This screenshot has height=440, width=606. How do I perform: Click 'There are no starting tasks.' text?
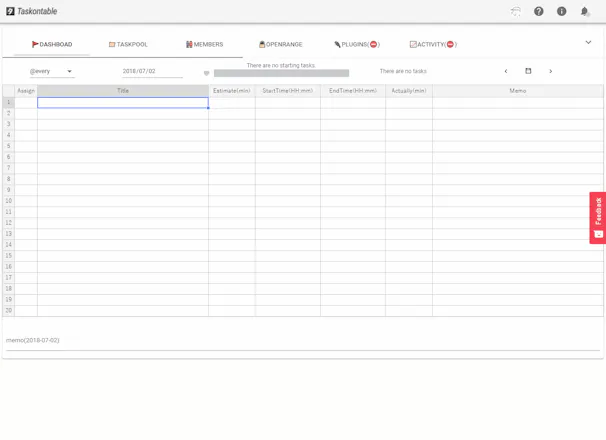pos(281,65)
